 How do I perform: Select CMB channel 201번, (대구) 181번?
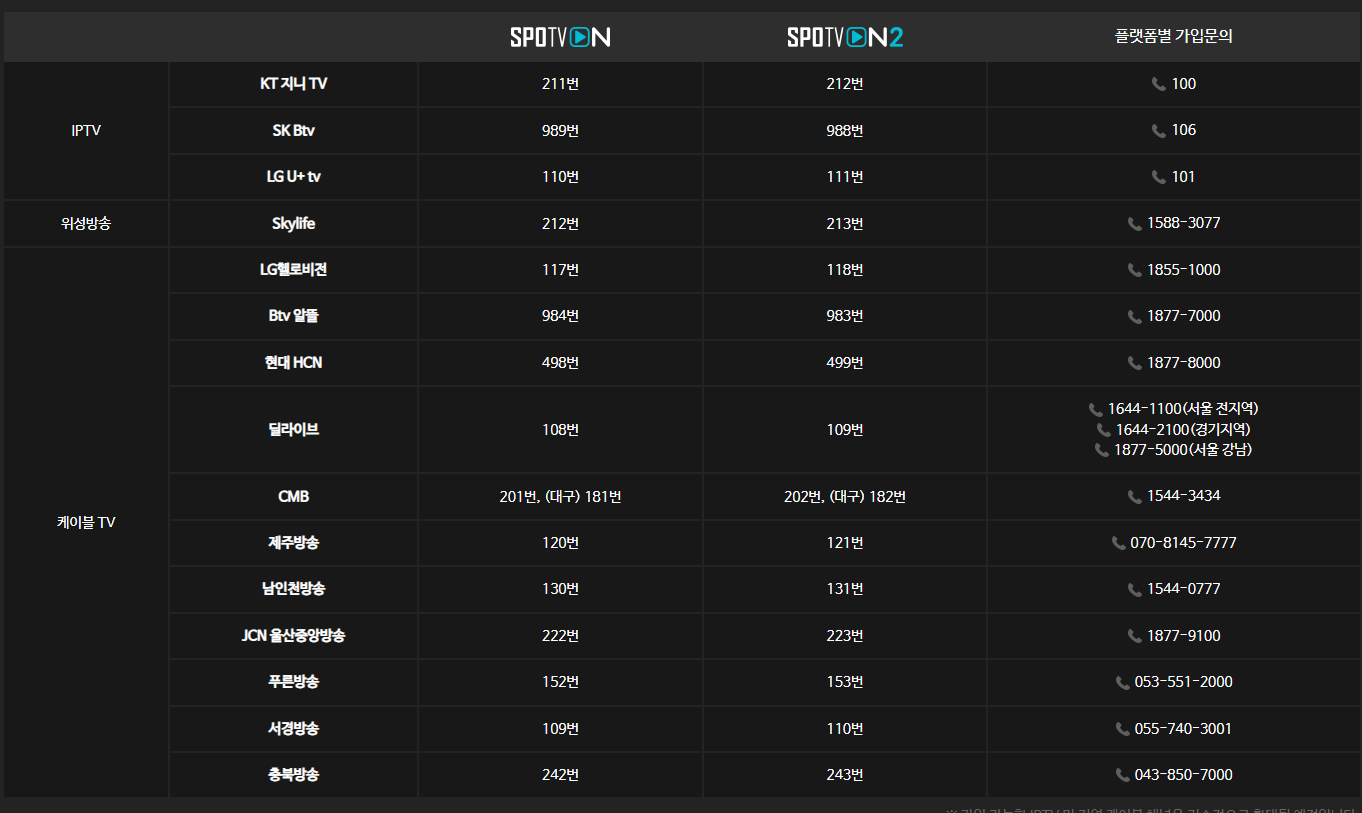coord(560,496)
